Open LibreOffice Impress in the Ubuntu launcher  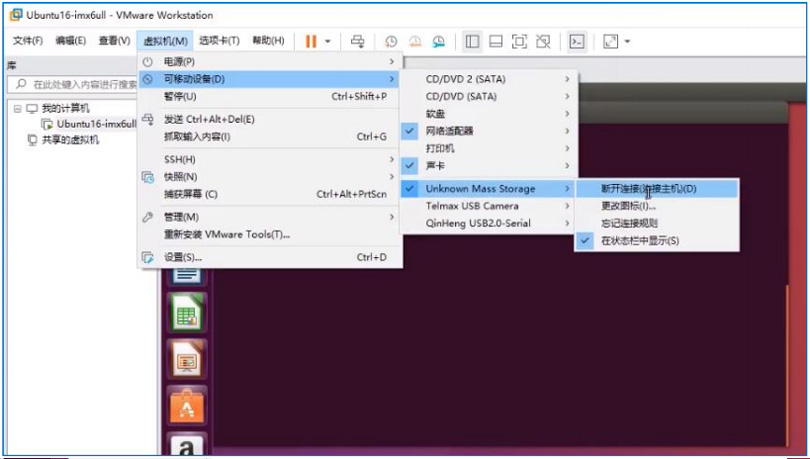(x=186, y=359)
